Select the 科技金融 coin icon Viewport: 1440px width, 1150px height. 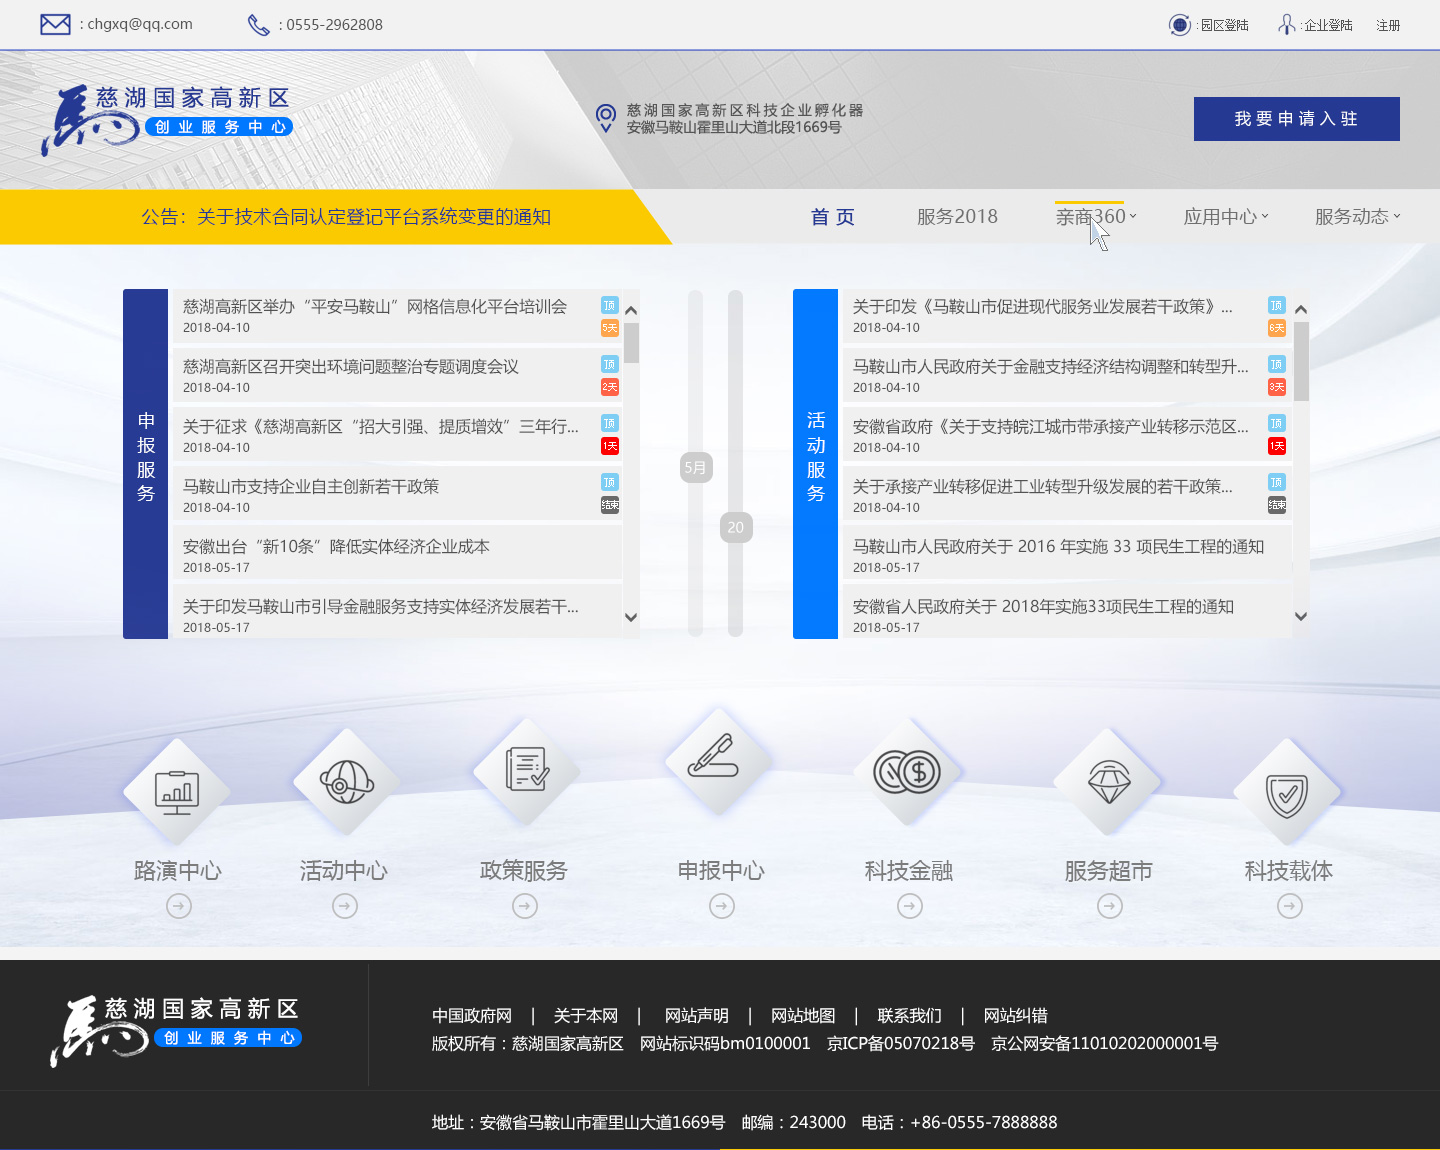(x=907, y=772)
